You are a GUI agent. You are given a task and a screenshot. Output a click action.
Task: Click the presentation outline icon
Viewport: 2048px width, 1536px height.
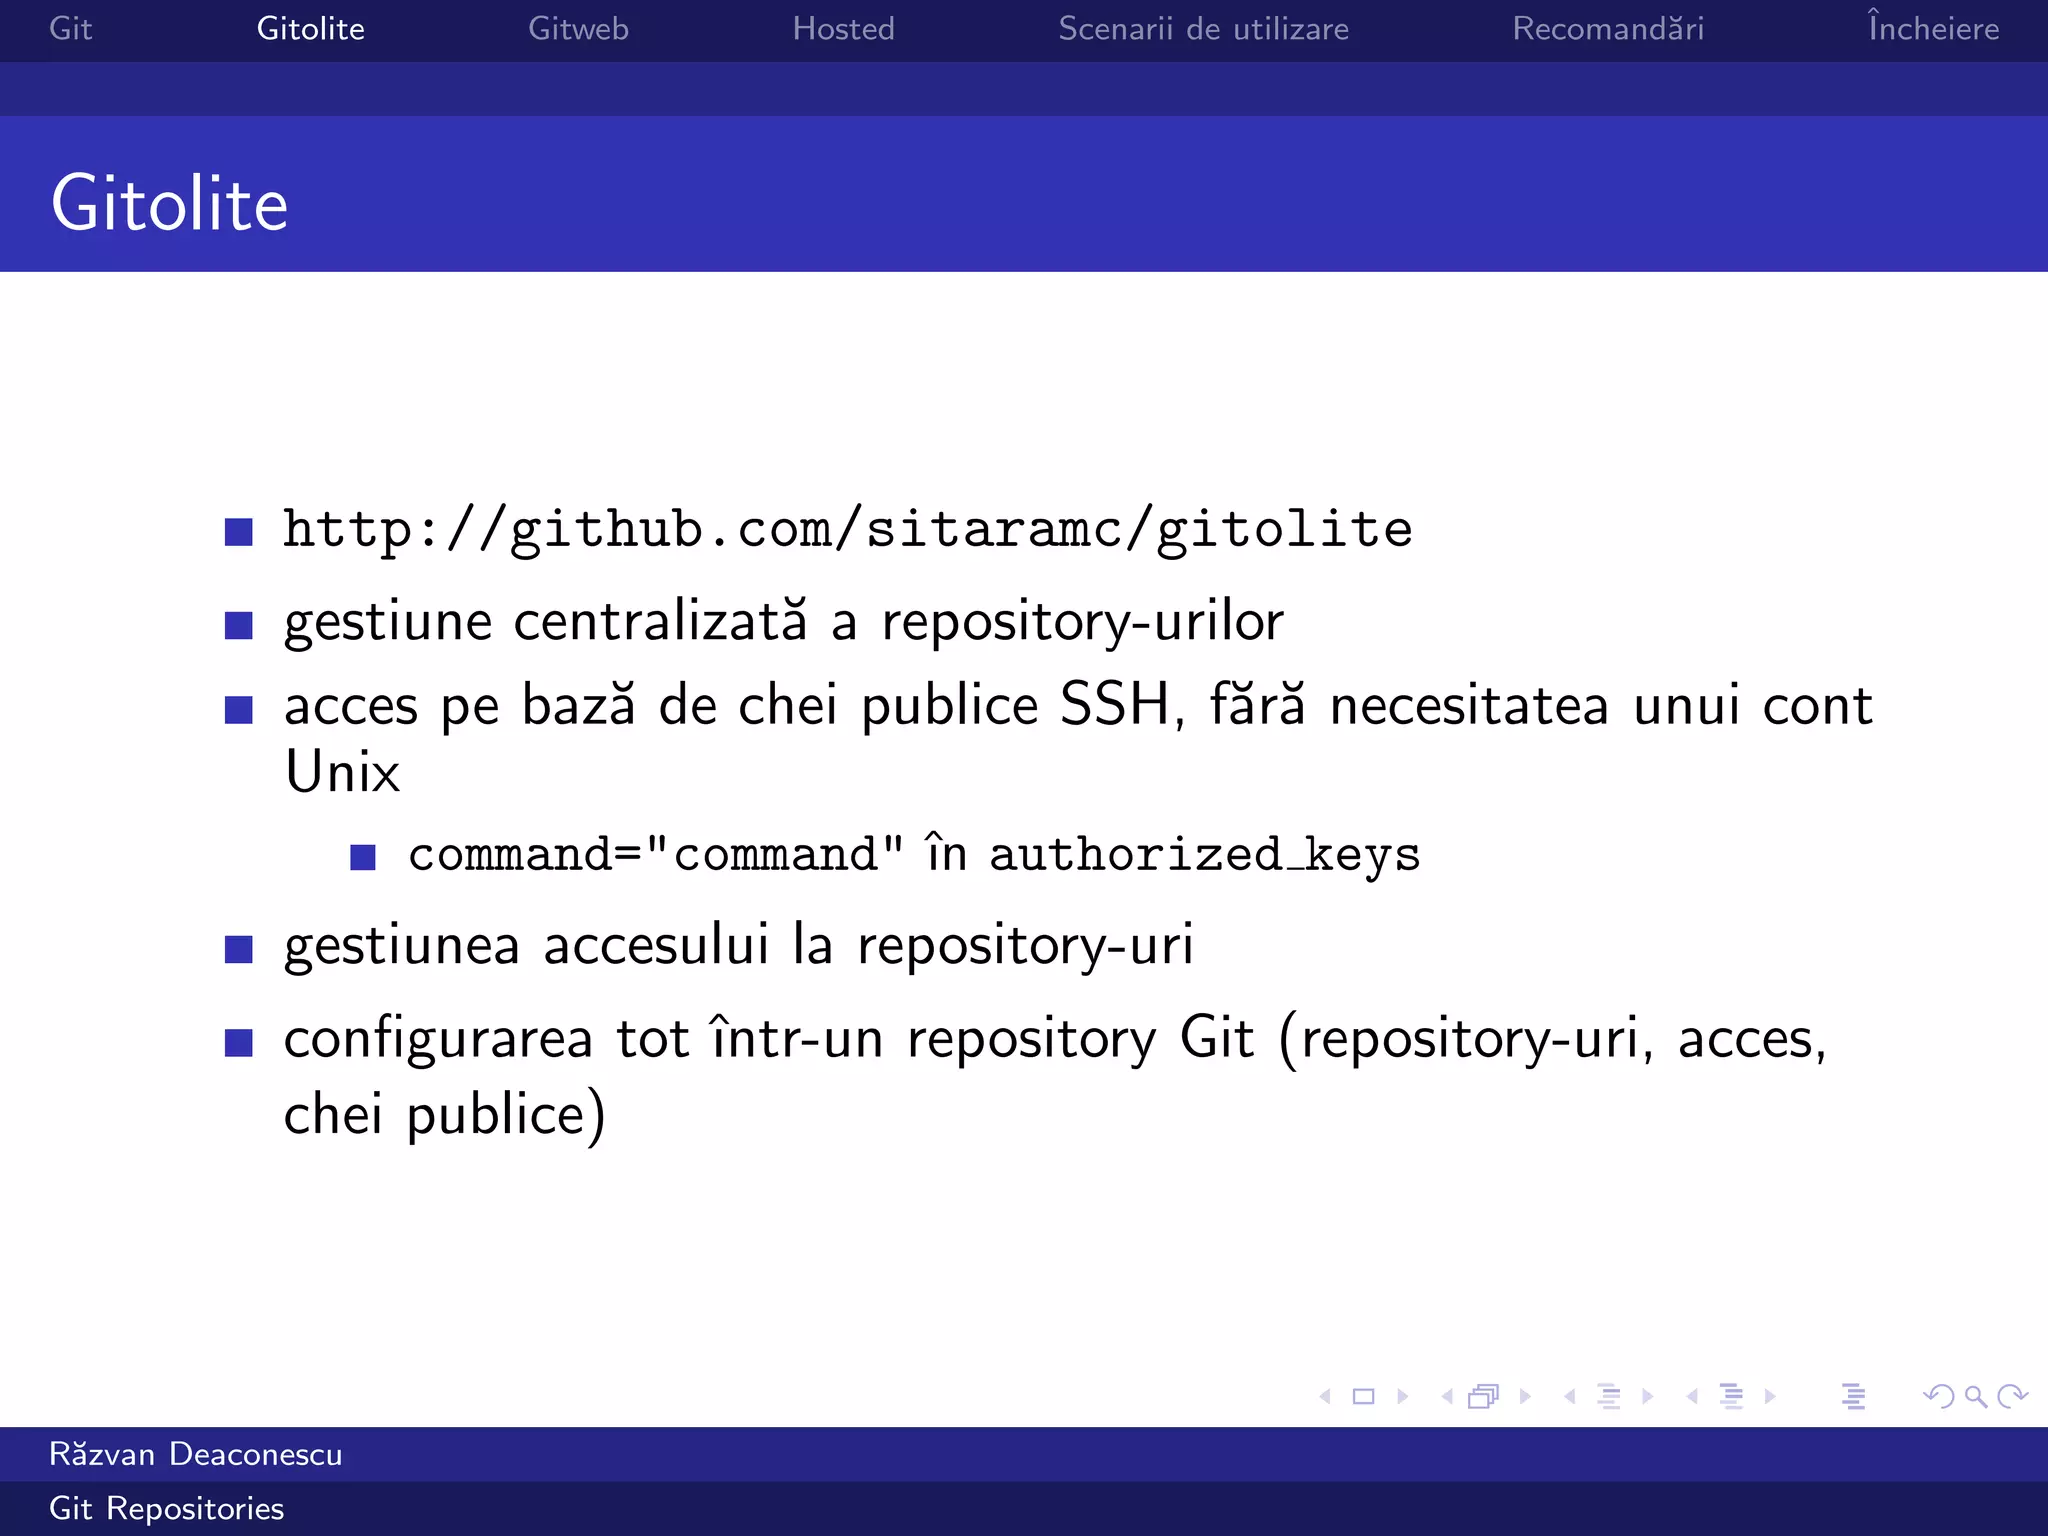click(1853, 1396)
